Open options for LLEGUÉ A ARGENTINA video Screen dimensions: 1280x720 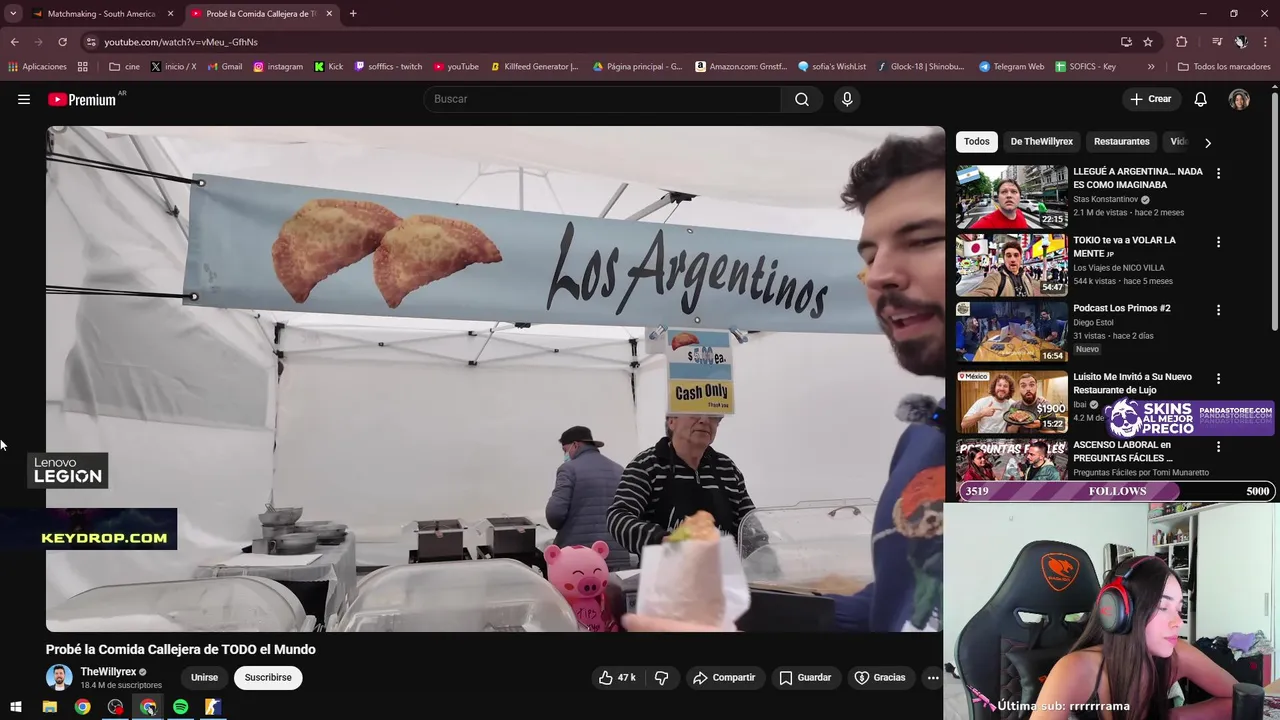[1218, 173]
